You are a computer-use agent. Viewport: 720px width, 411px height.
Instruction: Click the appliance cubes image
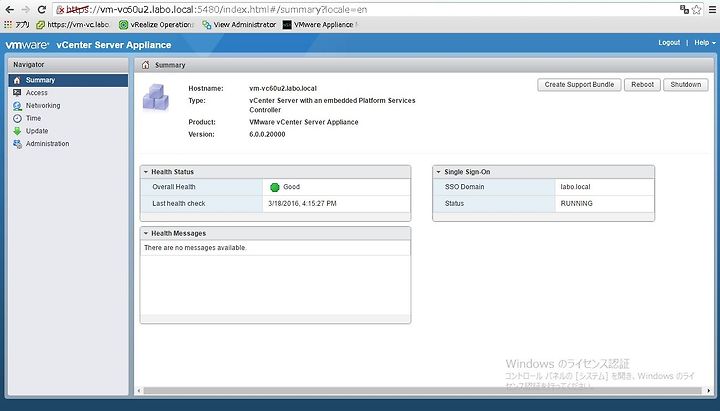156,97
